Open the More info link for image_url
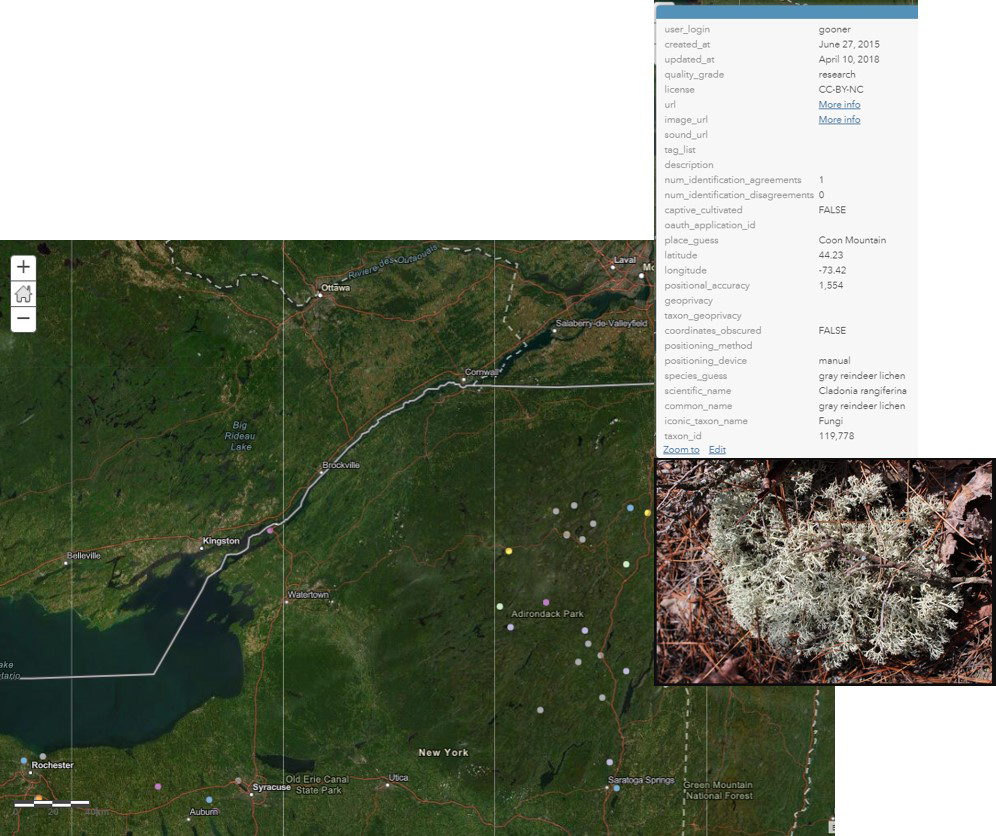This screenshot has width=996, height=836. [x=839, y=120]
